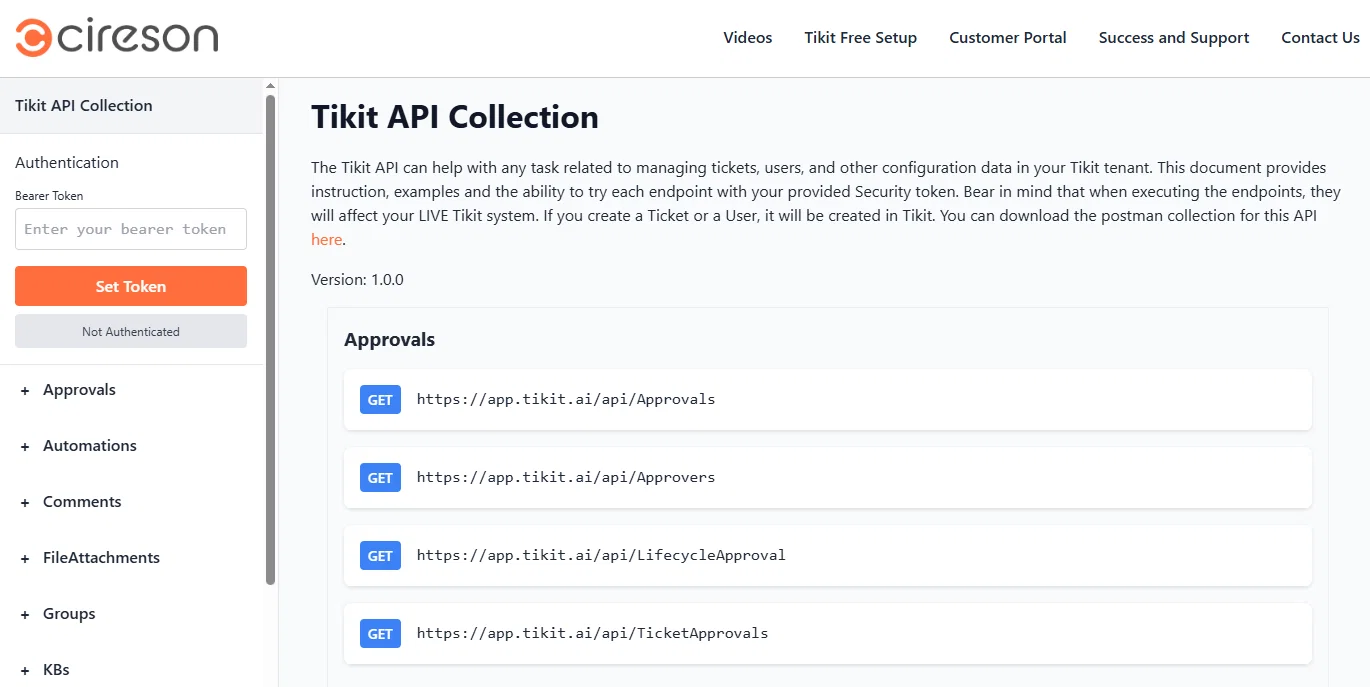The image size is (1370, 687).
Task: Expand the Groups sidebar section
Action: click(x=58, y=614)
